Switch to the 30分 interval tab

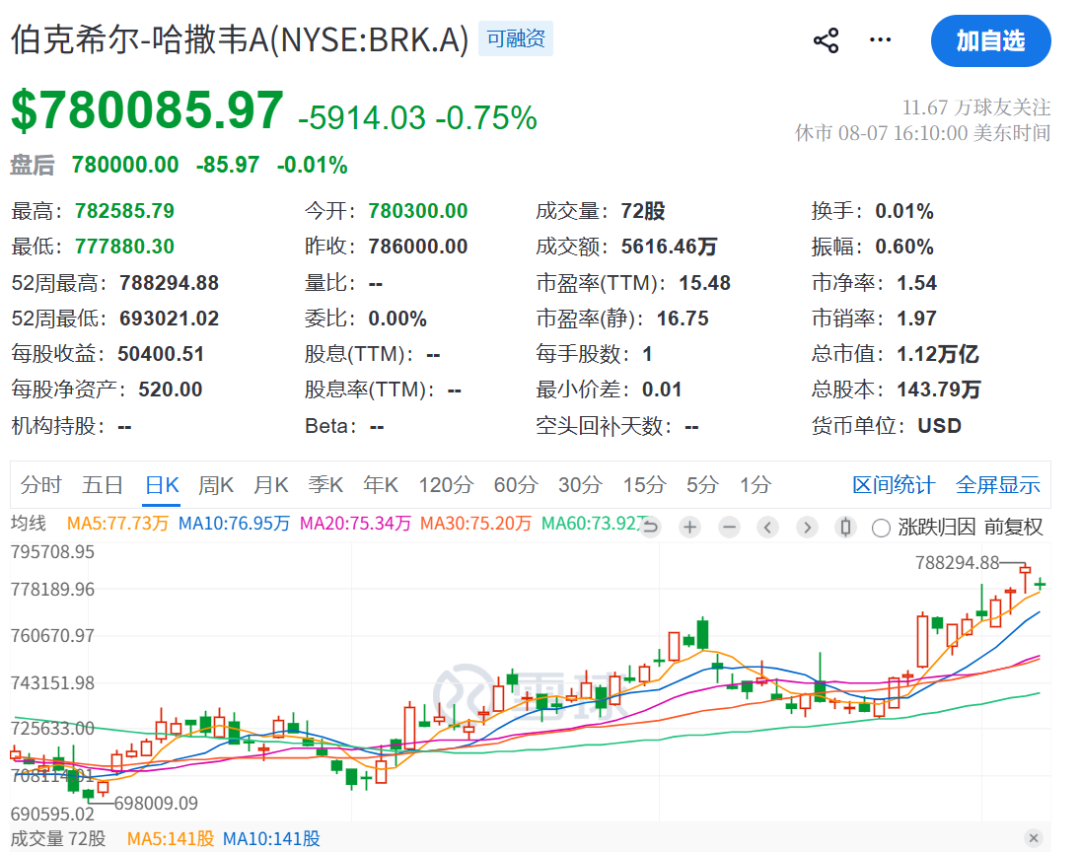580,485
